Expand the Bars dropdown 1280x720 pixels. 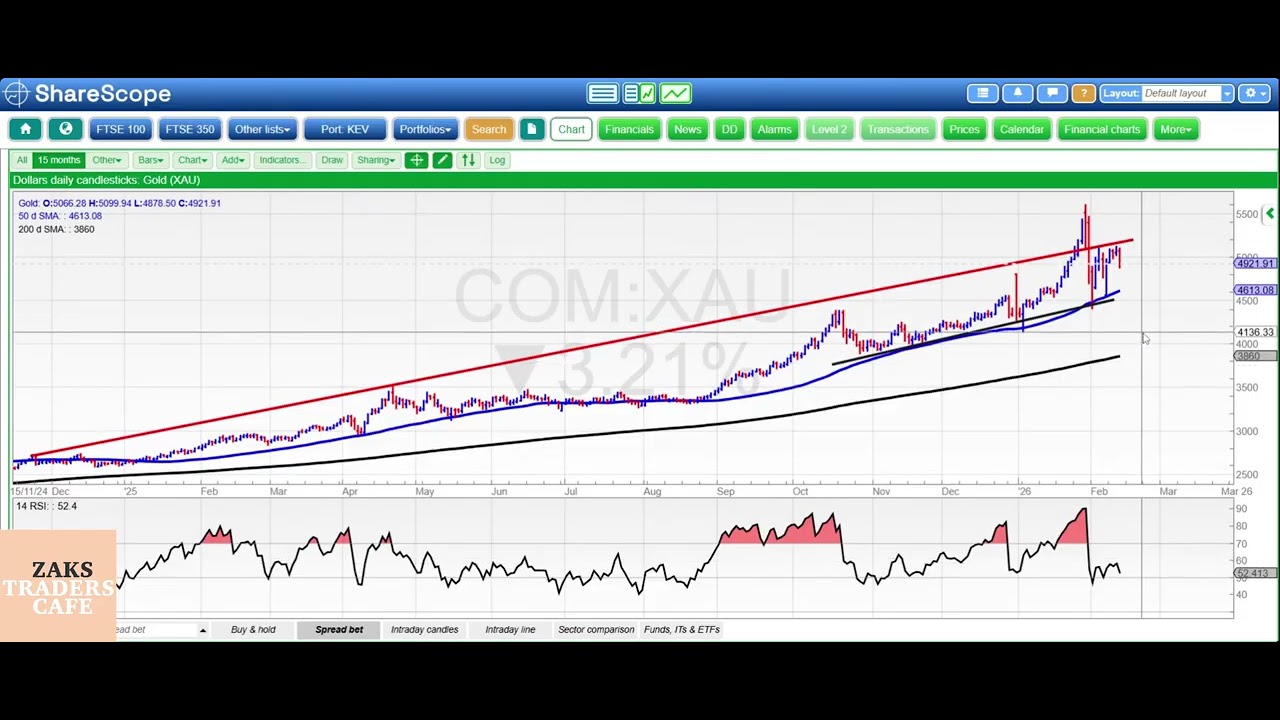[150, 160]
